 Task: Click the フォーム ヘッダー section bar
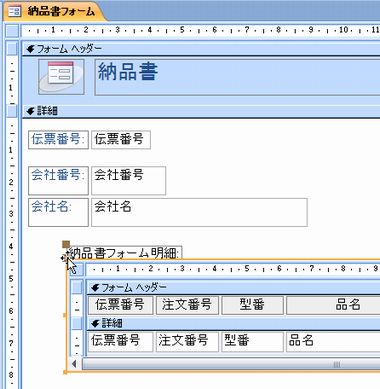pos(201,49)
